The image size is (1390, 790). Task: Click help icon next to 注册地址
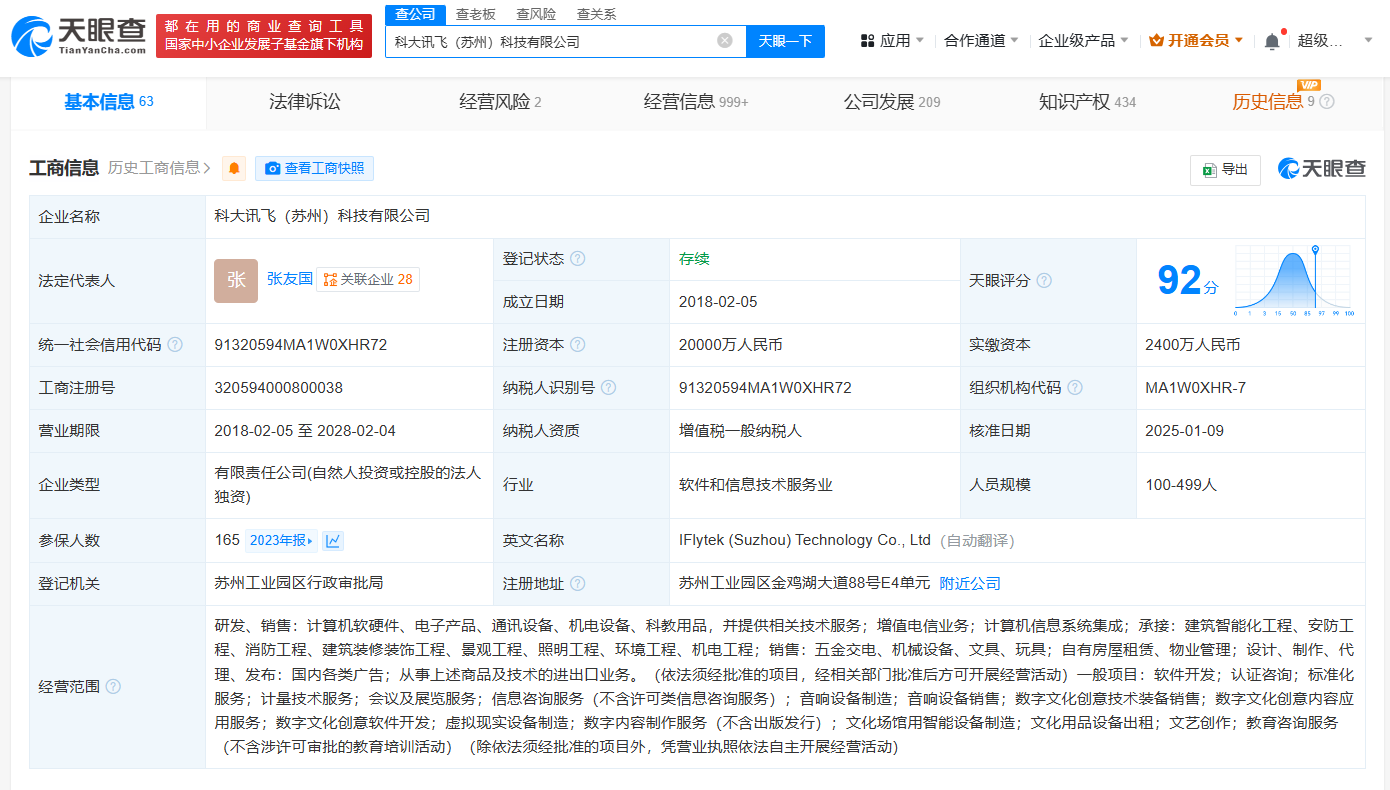coord(577,584)
